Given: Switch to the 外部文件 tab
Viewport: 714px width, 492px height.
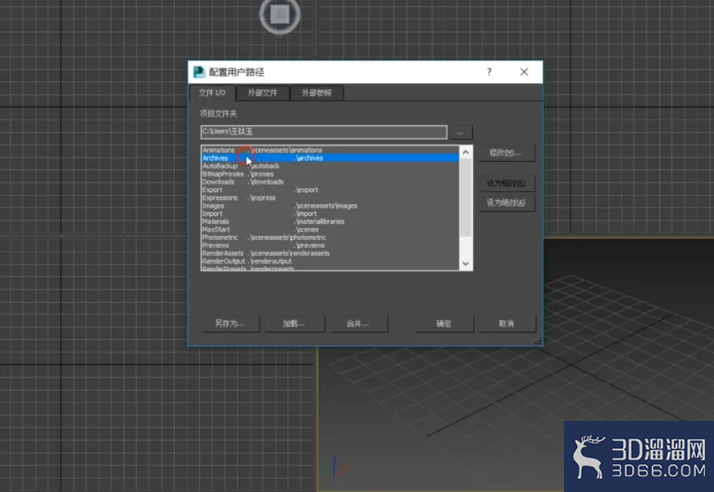Looking at the screenshot, I should pyautogui.click(x=262, y=93).
